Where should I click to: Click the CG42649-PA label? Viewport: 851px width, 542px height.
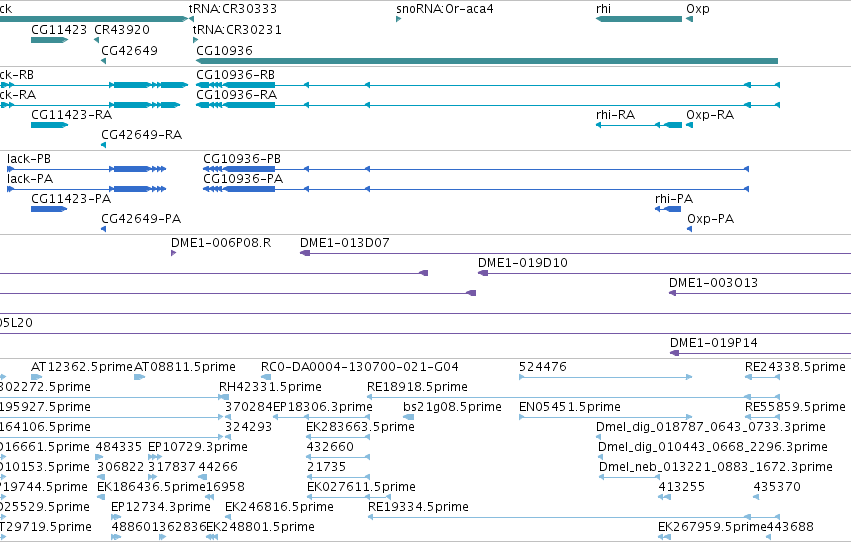(x=141, y=219)
